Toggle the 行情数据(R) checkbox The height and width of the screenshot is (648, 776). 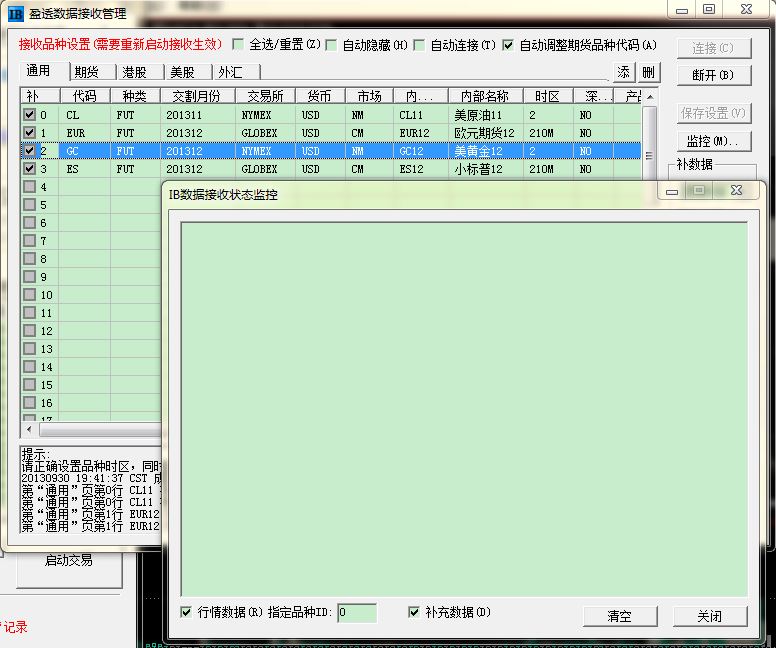pyautogui.click(x=187, y=612)
